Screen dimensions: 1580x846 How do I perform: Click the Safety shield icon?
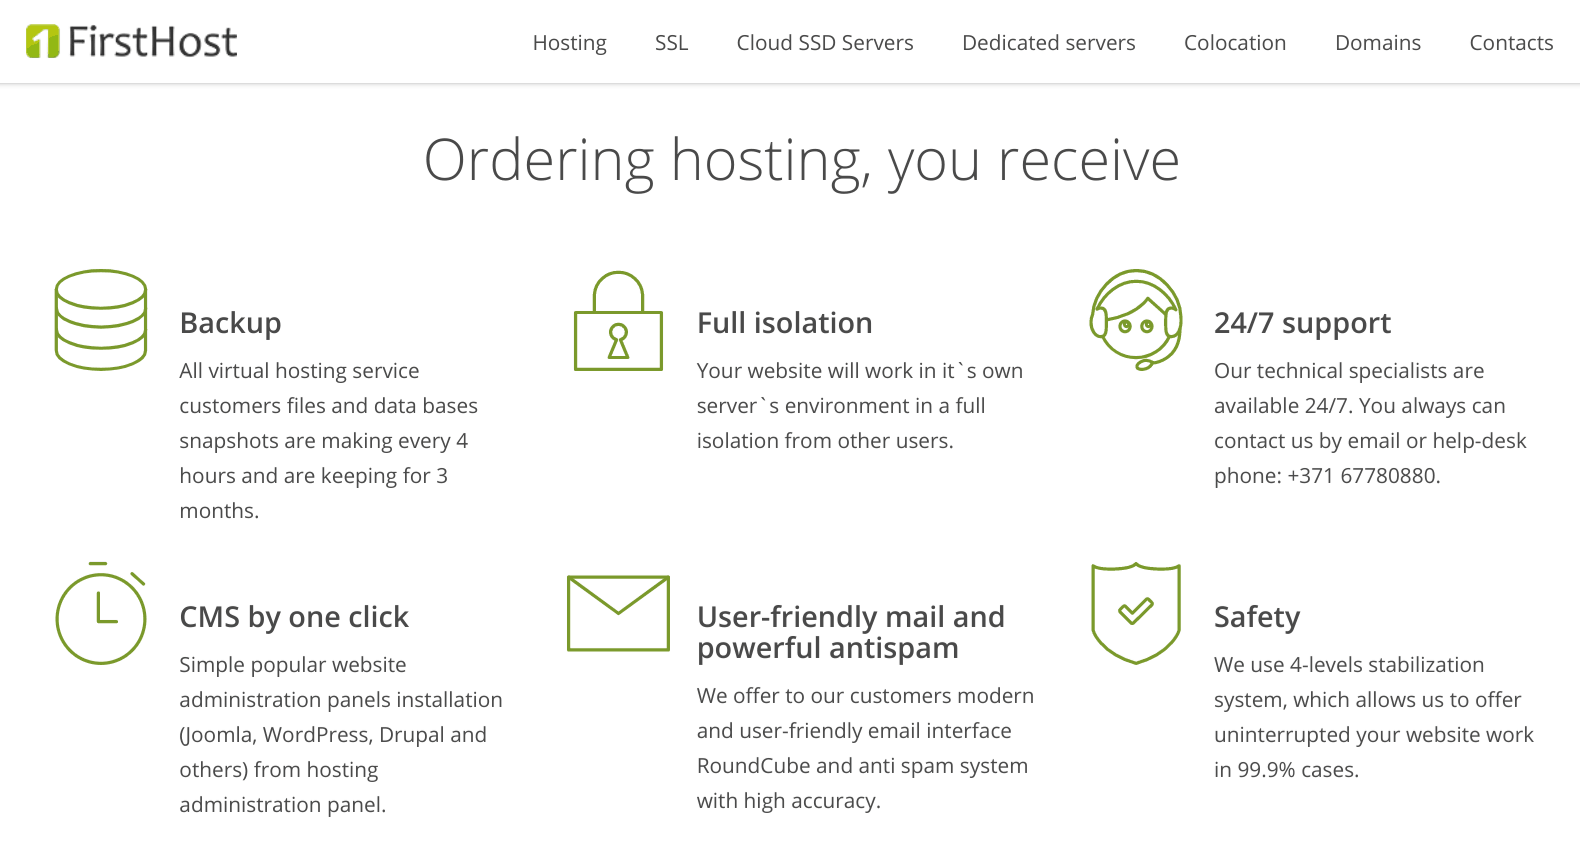[1136, 613]
